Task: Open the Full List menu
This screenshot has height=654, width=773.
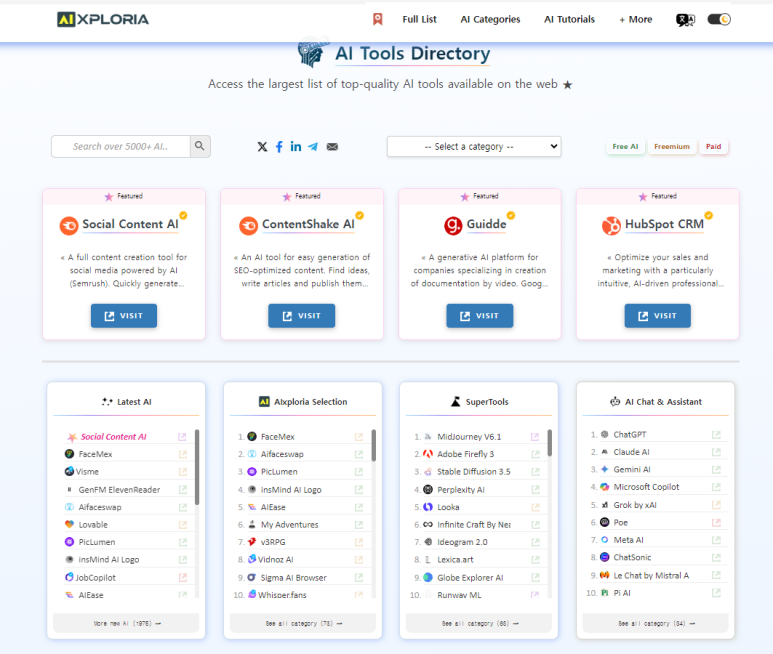Action: 419,19
